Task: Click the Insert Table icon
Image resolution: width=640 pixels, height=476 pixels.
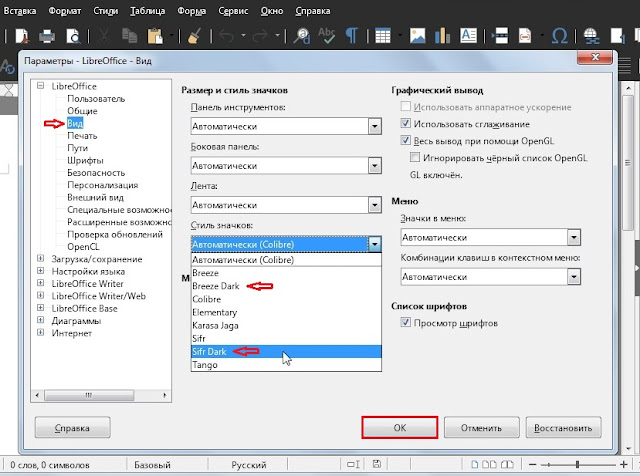Action: [x=383, y=36]
